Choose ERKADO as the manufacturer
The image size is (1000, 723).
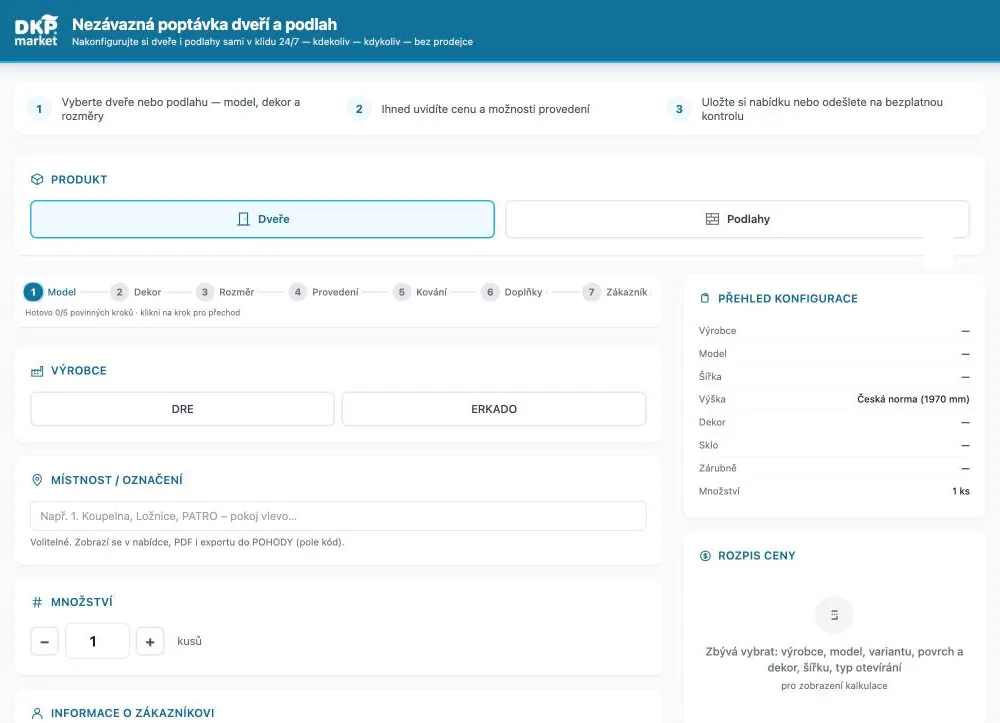tap(494, 409)
